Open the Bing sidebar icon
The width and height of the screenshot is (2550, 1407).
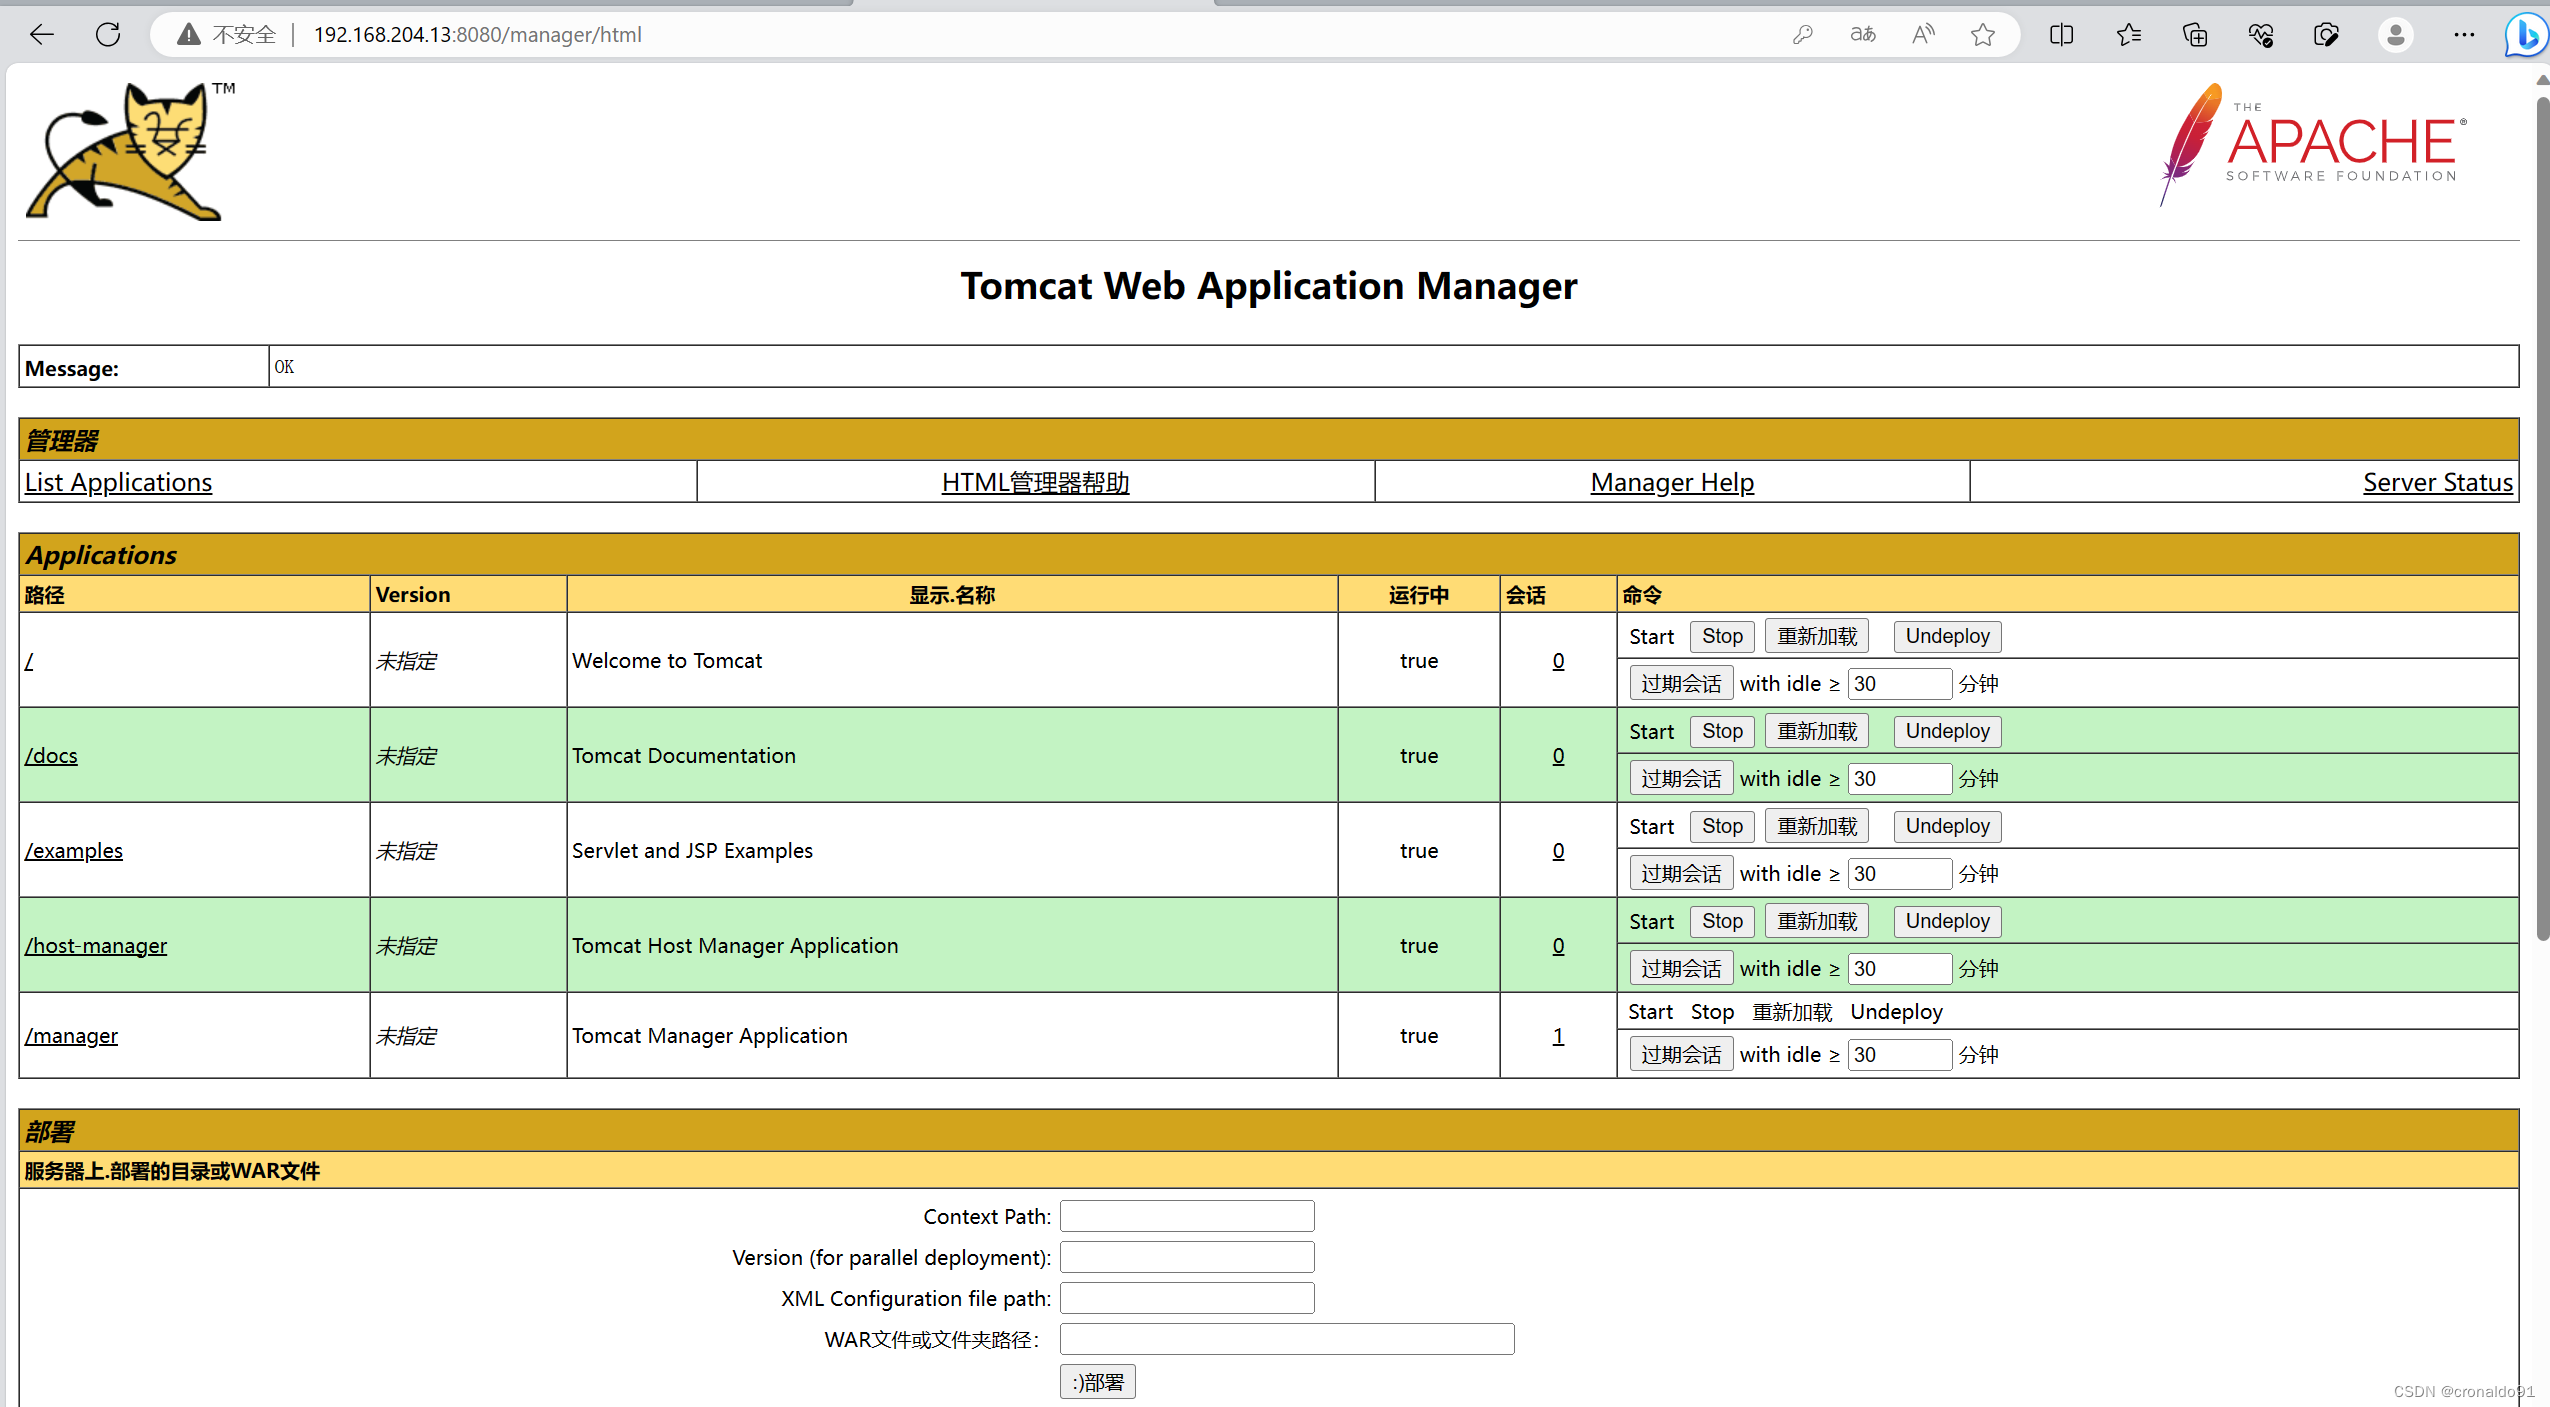coord(2527,35)
